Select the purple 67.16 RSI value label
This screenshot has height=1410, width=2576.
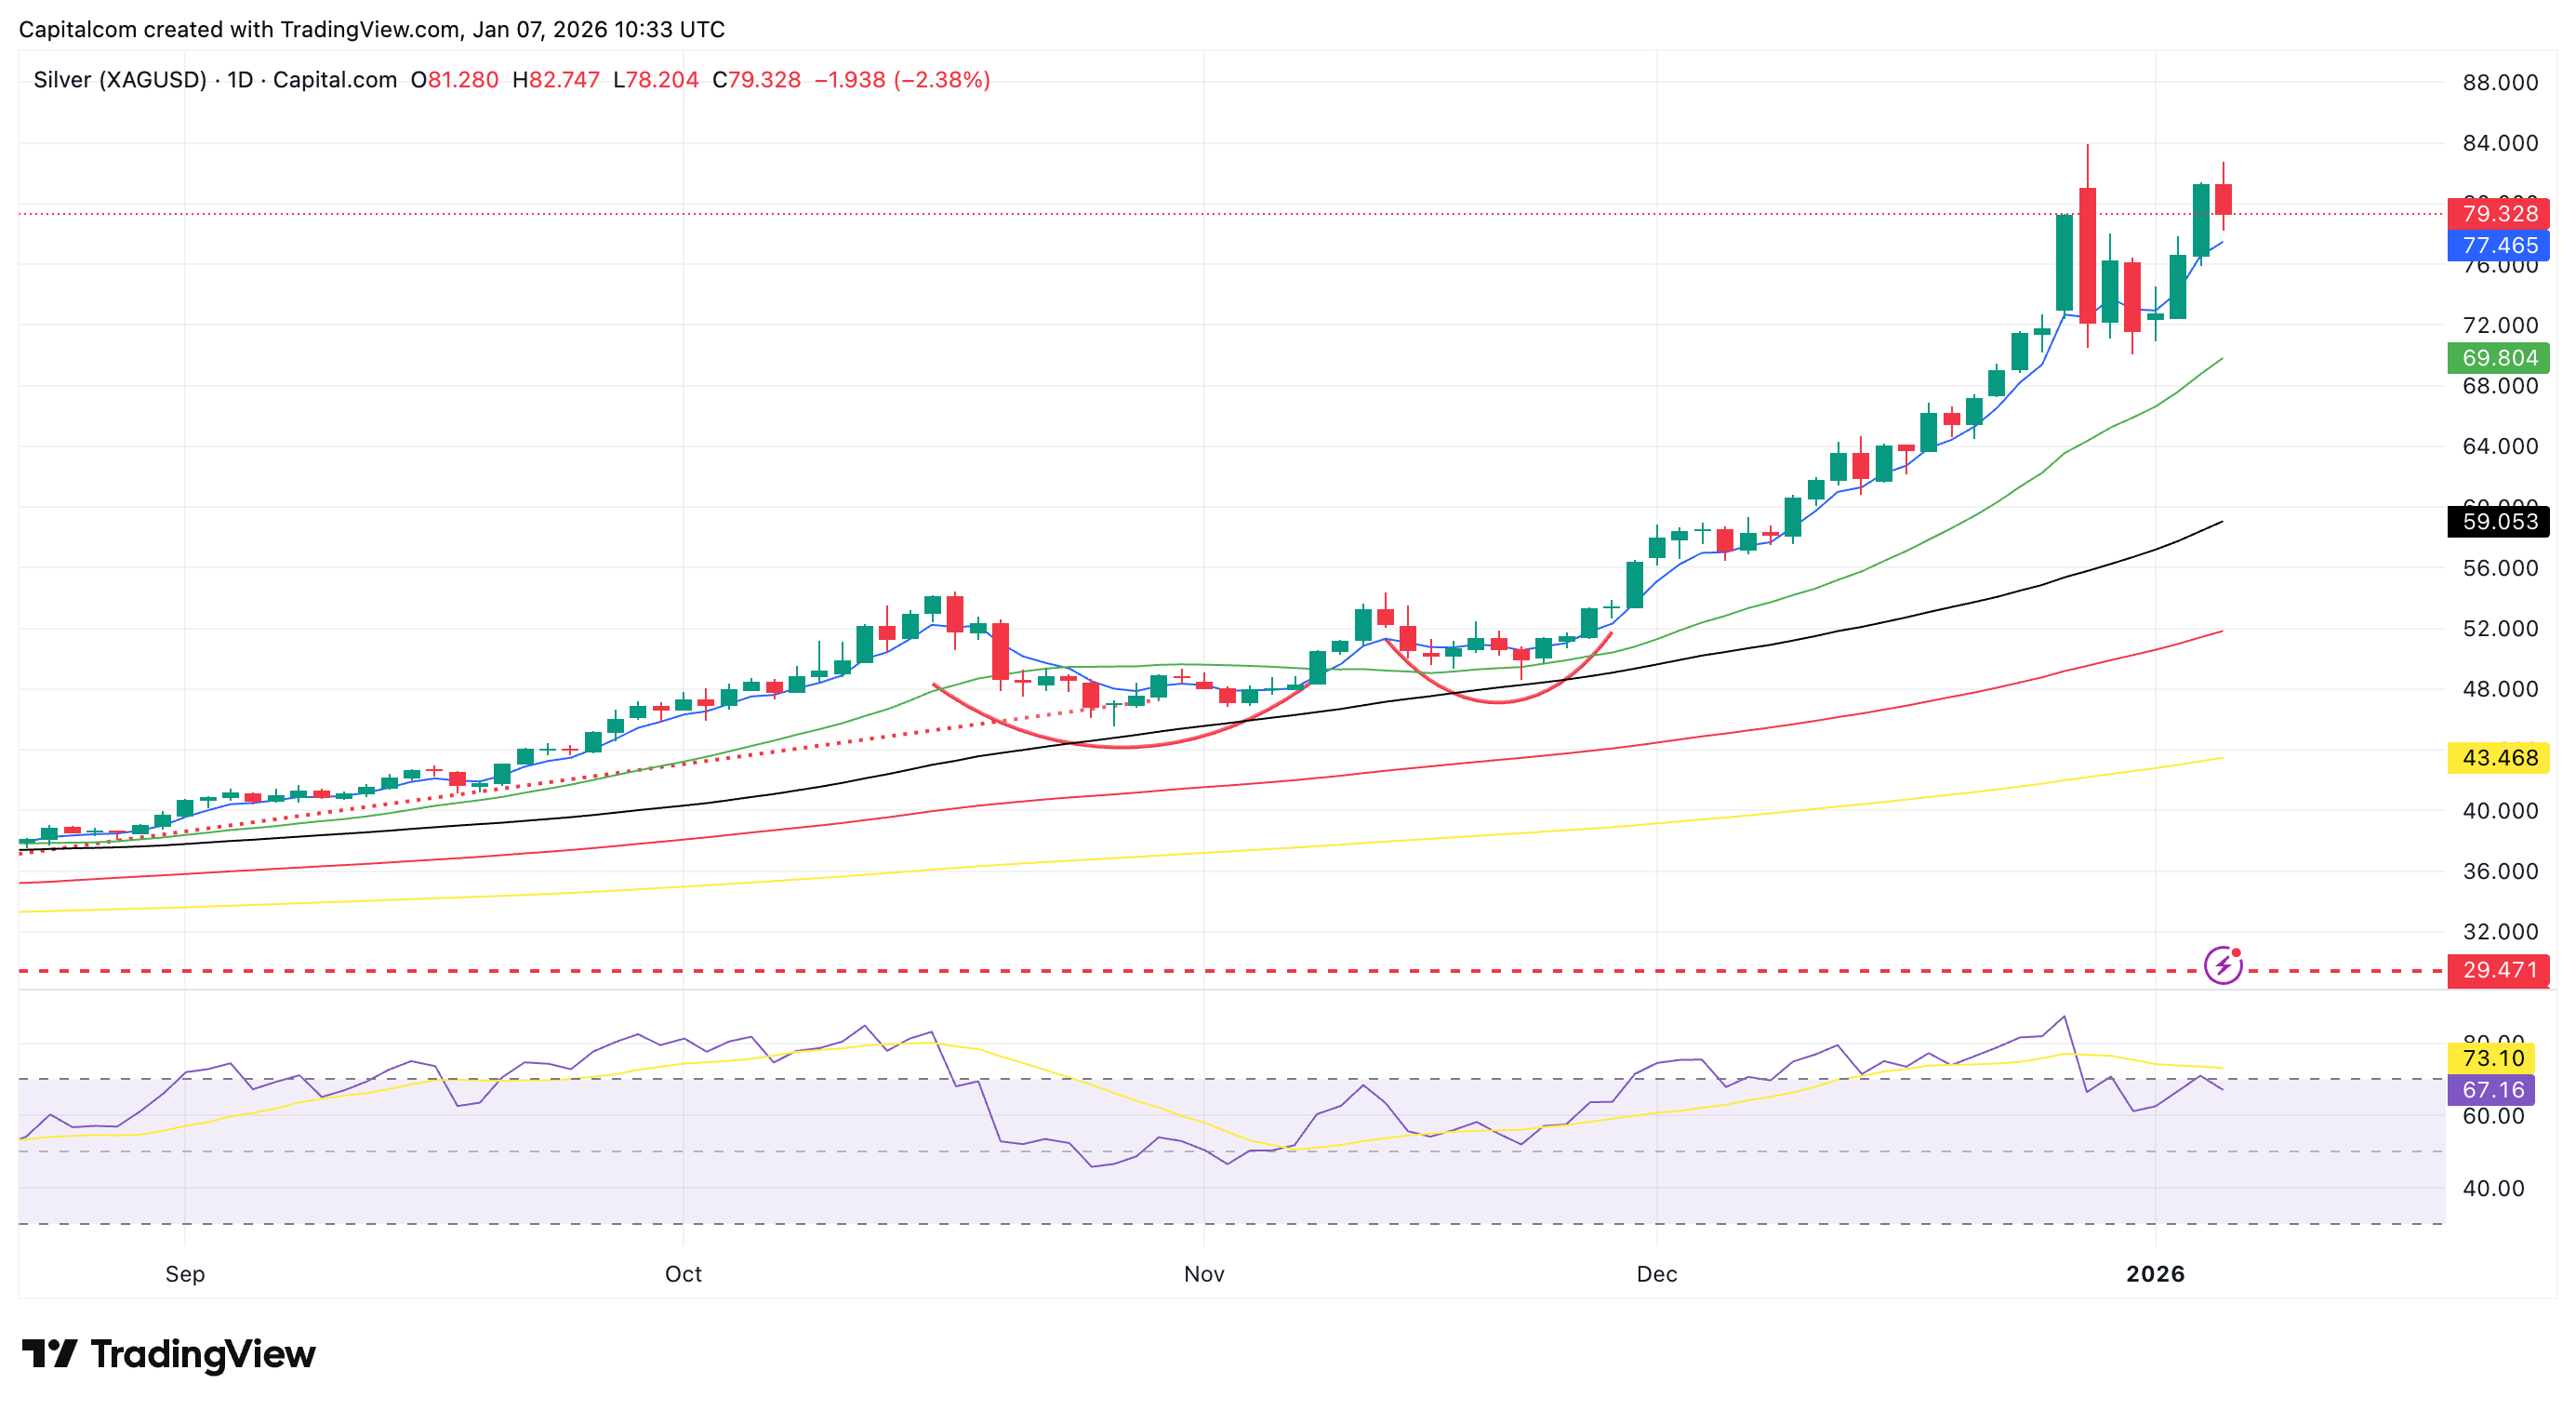(2491, 1089)
